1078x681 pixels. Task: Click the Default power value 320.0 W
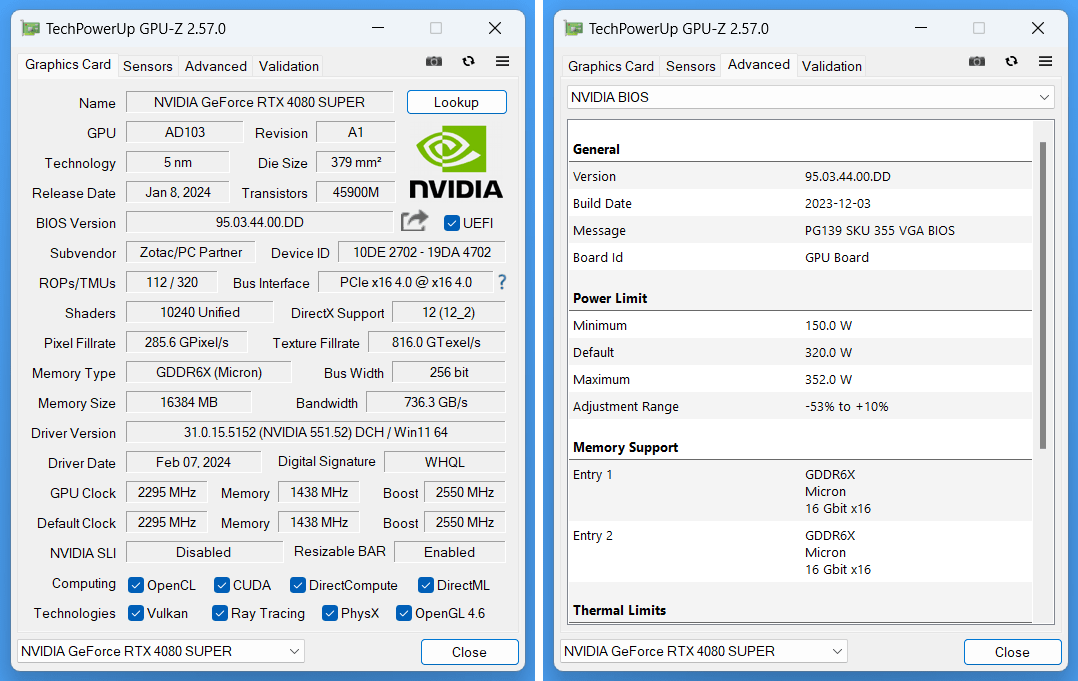point(828,353)
